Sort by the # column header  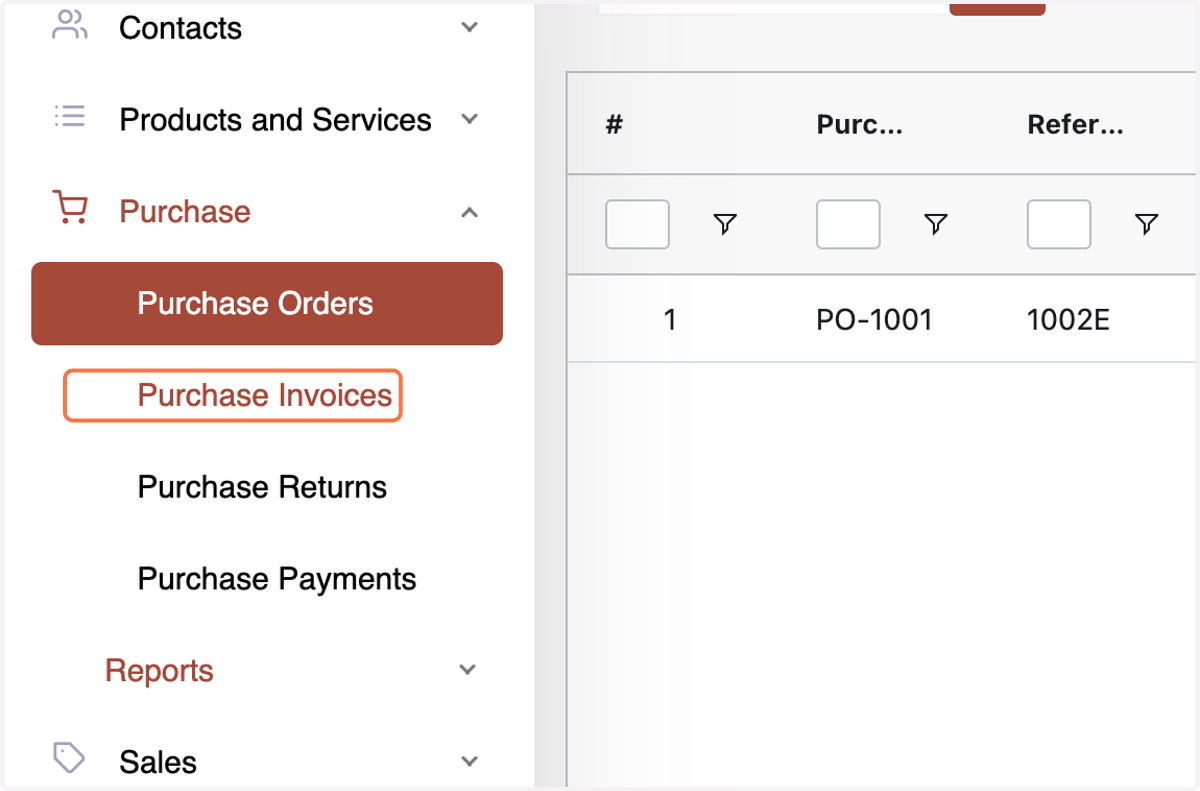[614, 124]
